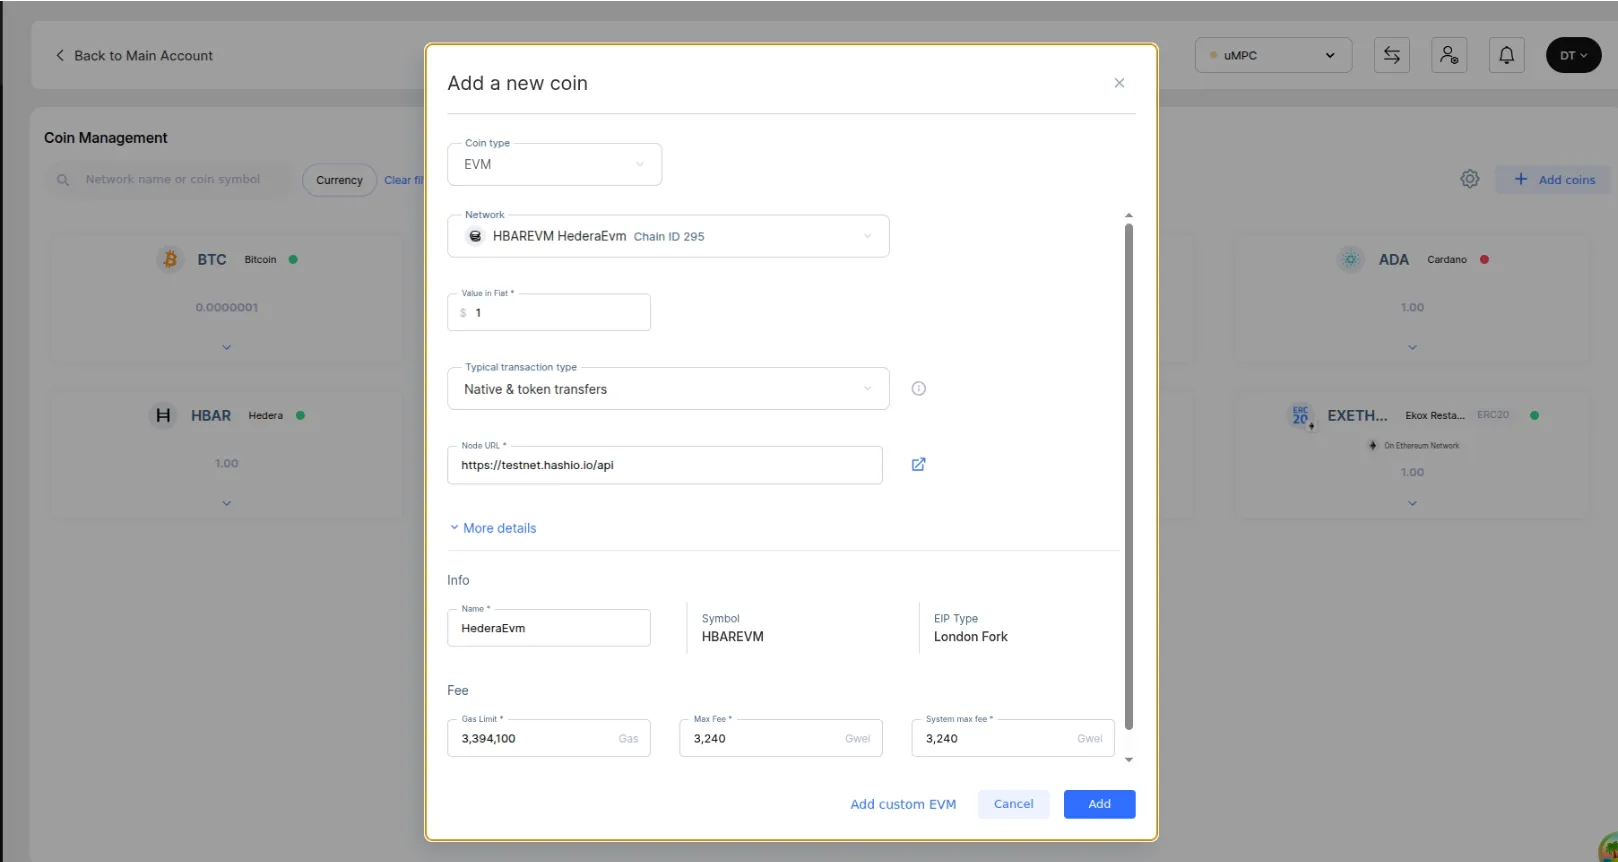Click the network name search box

point(170,180)
